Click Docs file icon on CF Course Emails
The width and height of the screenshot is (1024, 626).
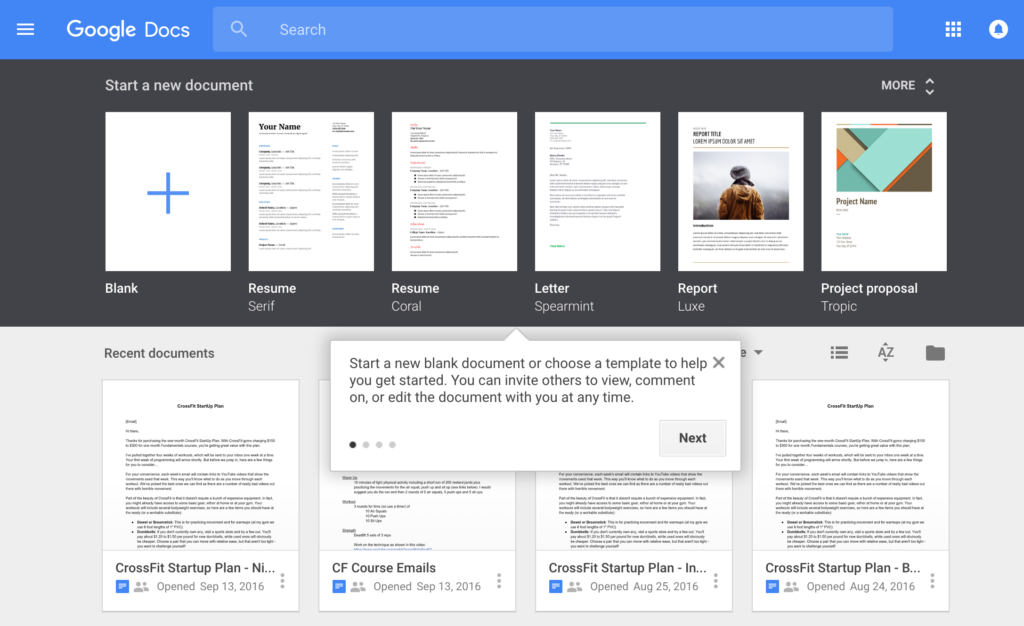click(x=339, y=586)
